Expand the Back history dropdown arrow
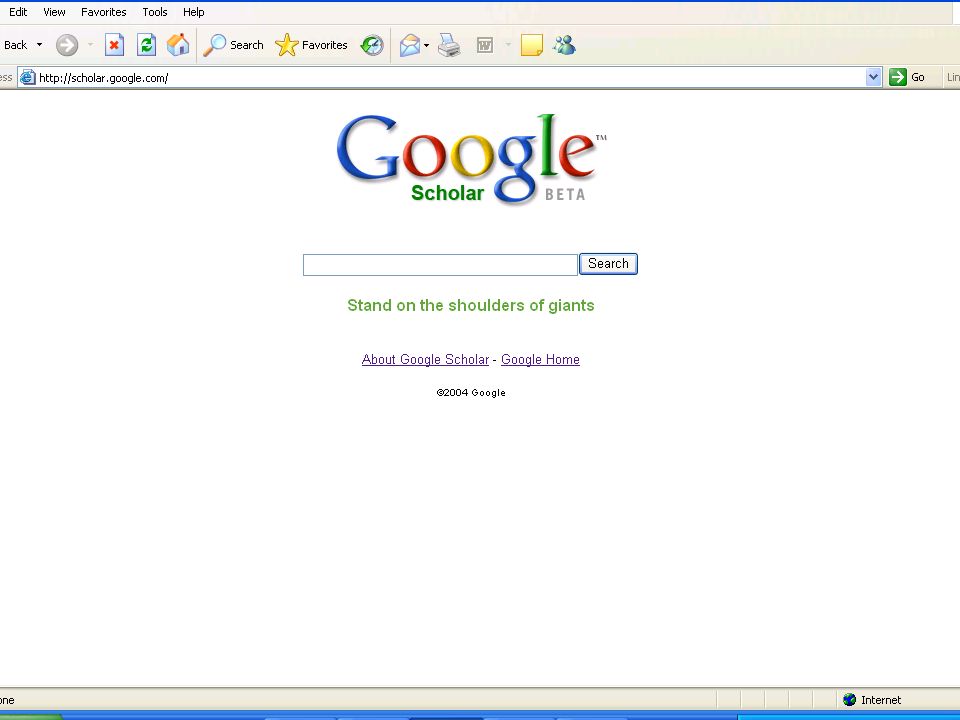960x720 pixels. pyautogui.click(x=40, y=45)
